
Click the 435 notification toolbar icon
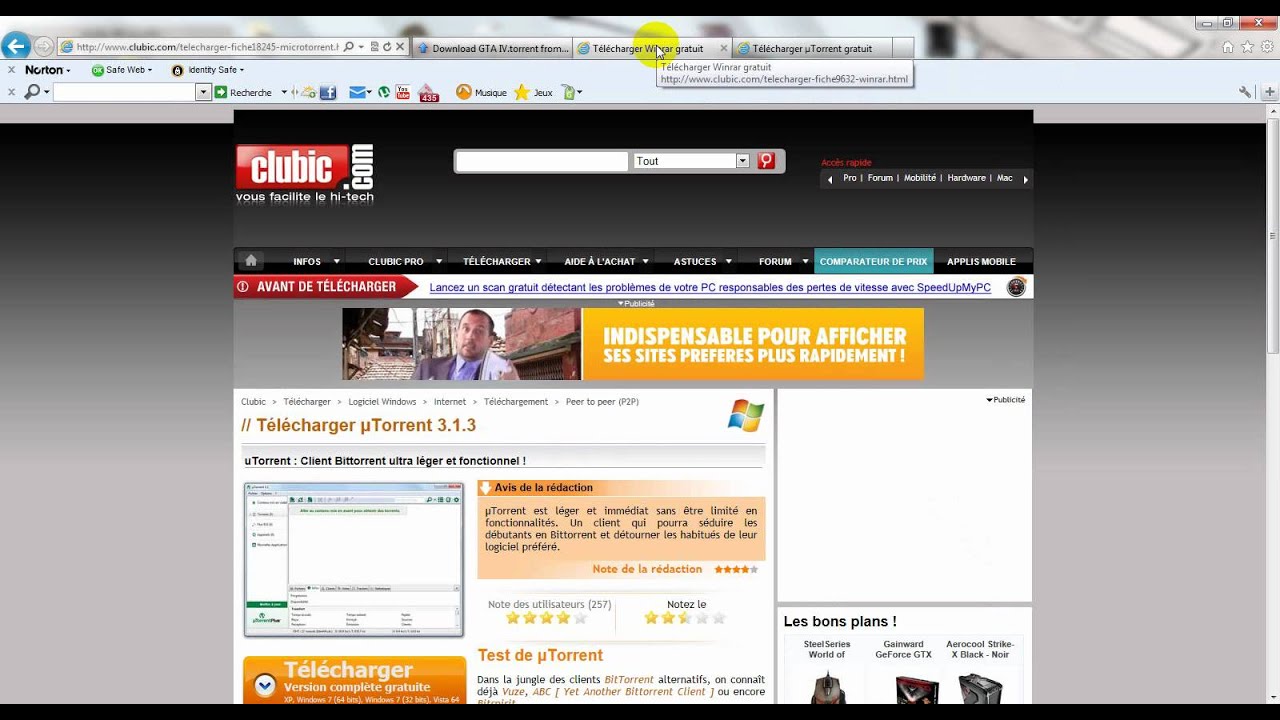pyautogui.click(x=429, y=93)
